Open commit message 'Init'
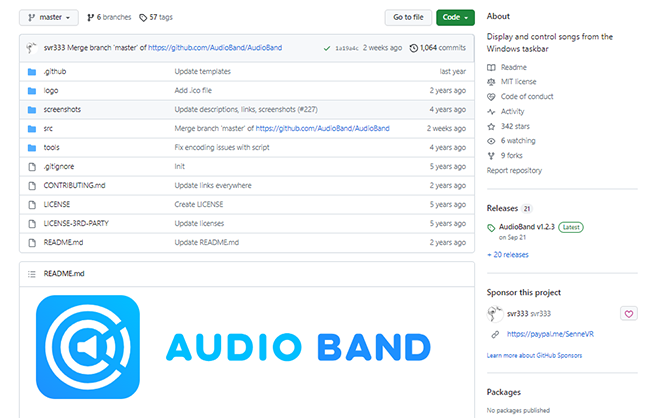This screenshot has width=650, height=418. coord(179,166)
